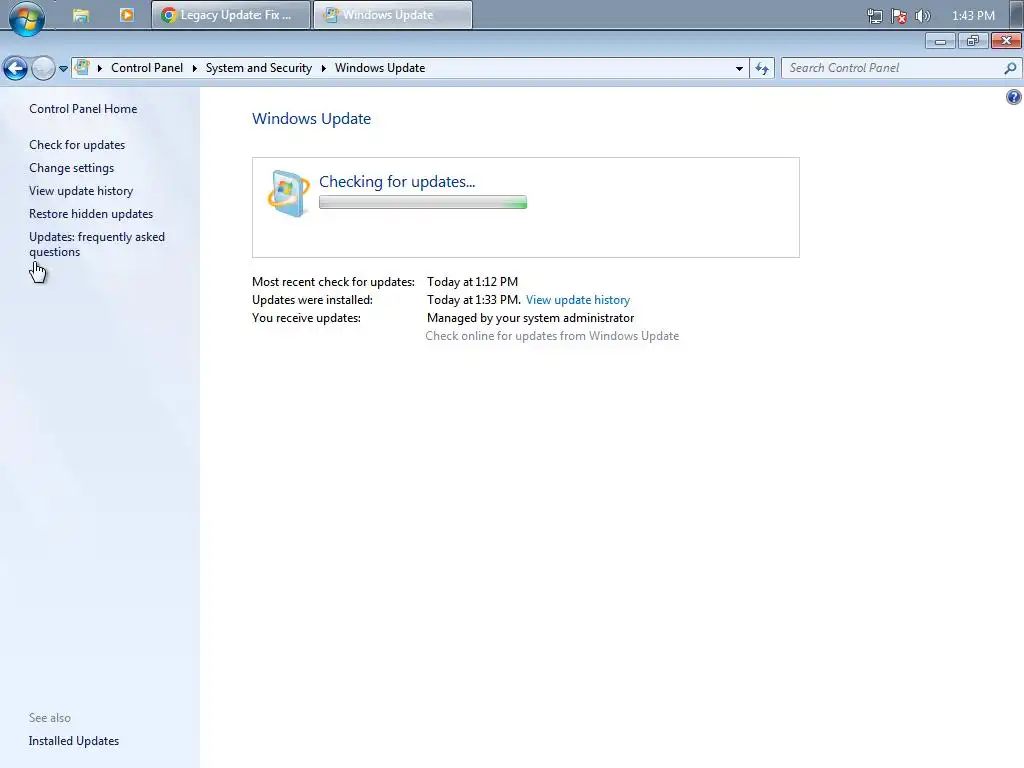The height and width of the screenshot is (768, 1024).
Task: Open View update history in sidebar
Action: click(x=81, y=191)
